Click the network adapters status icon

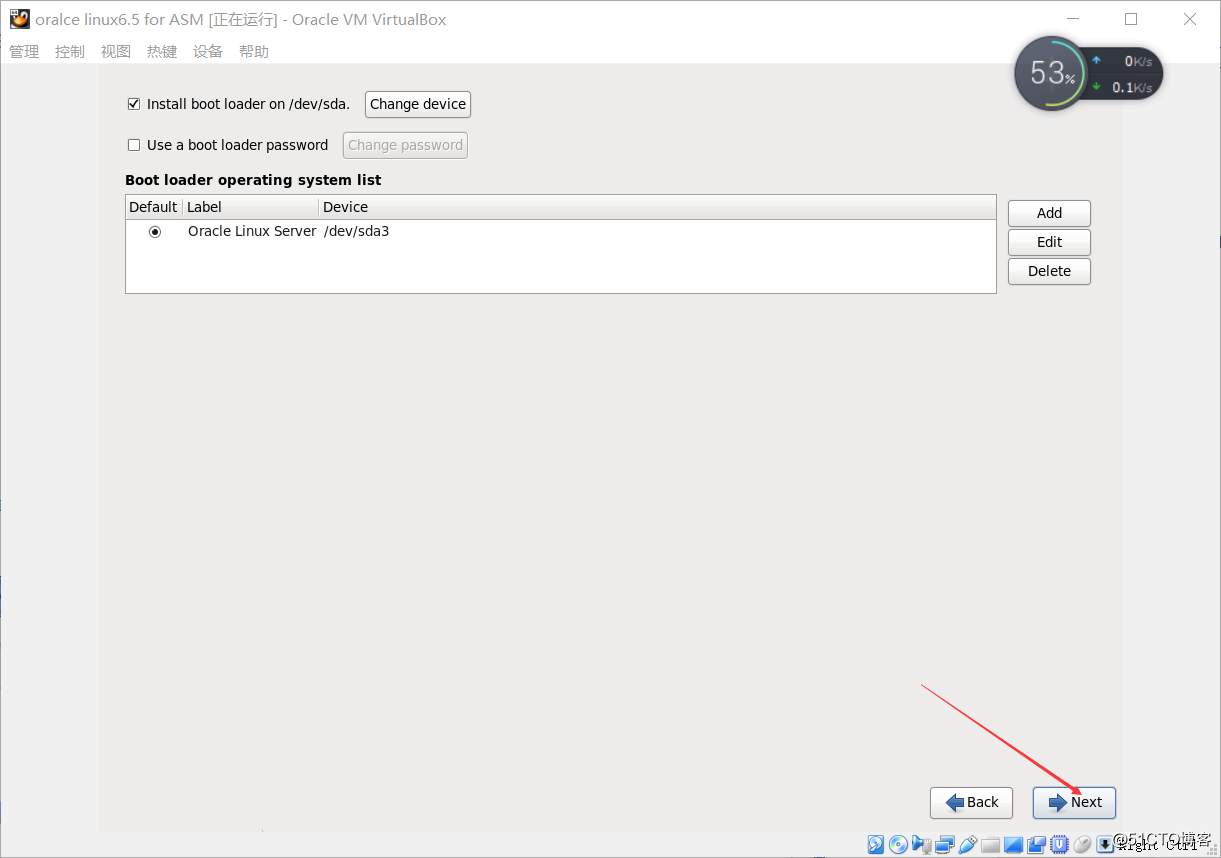944,845
